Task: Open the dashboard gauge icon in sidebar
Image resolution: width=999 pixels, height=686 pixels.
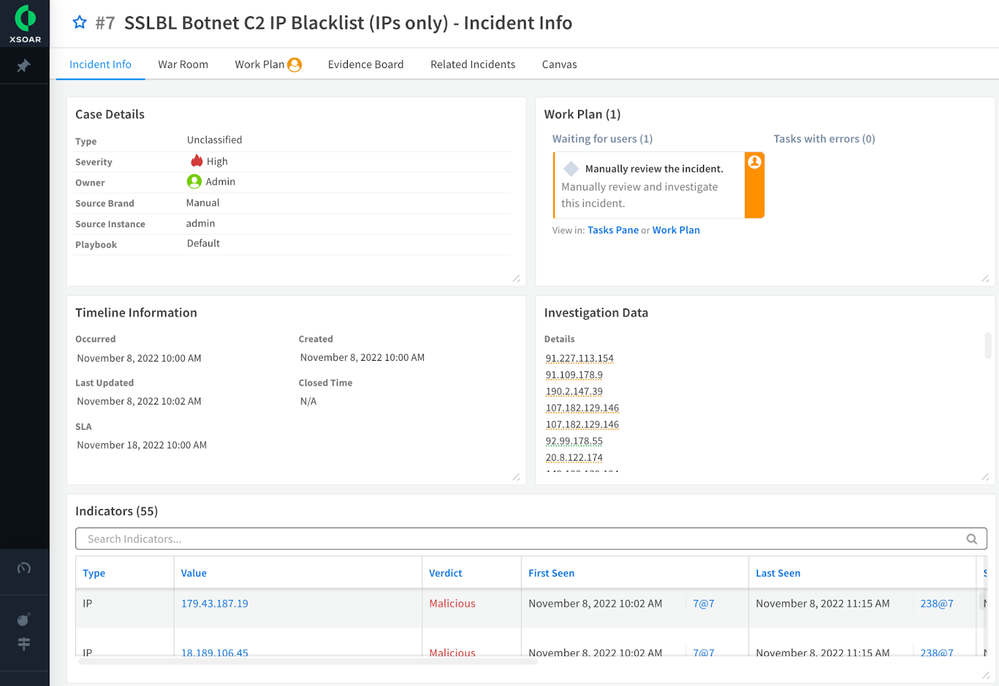Action: point(24,568)
